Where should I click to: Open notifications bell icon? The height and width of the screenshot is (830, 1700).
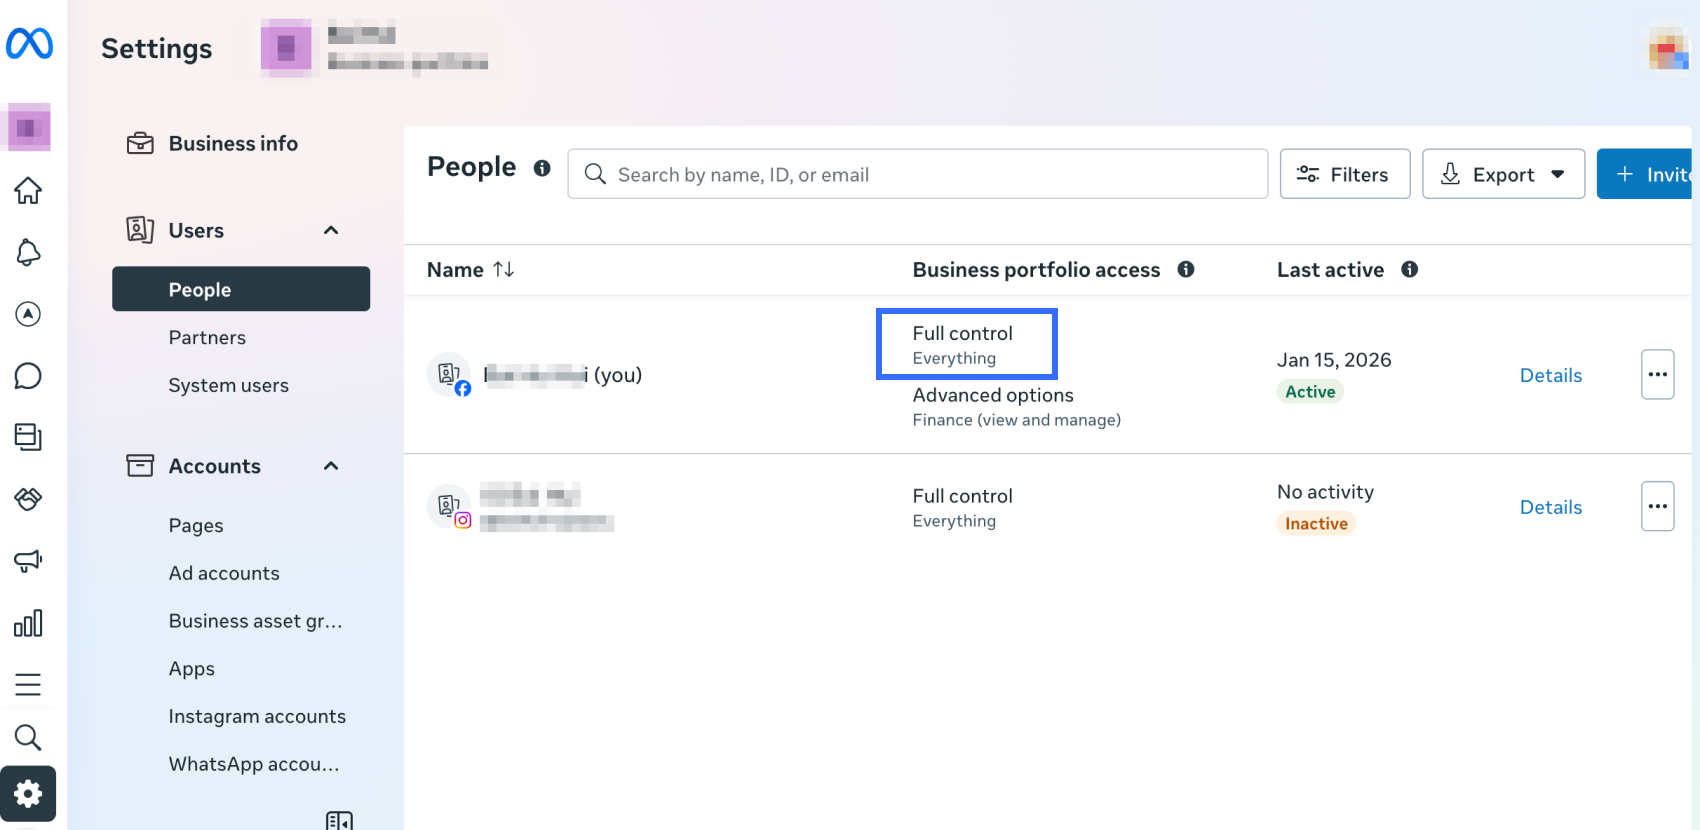click(28, 253)
